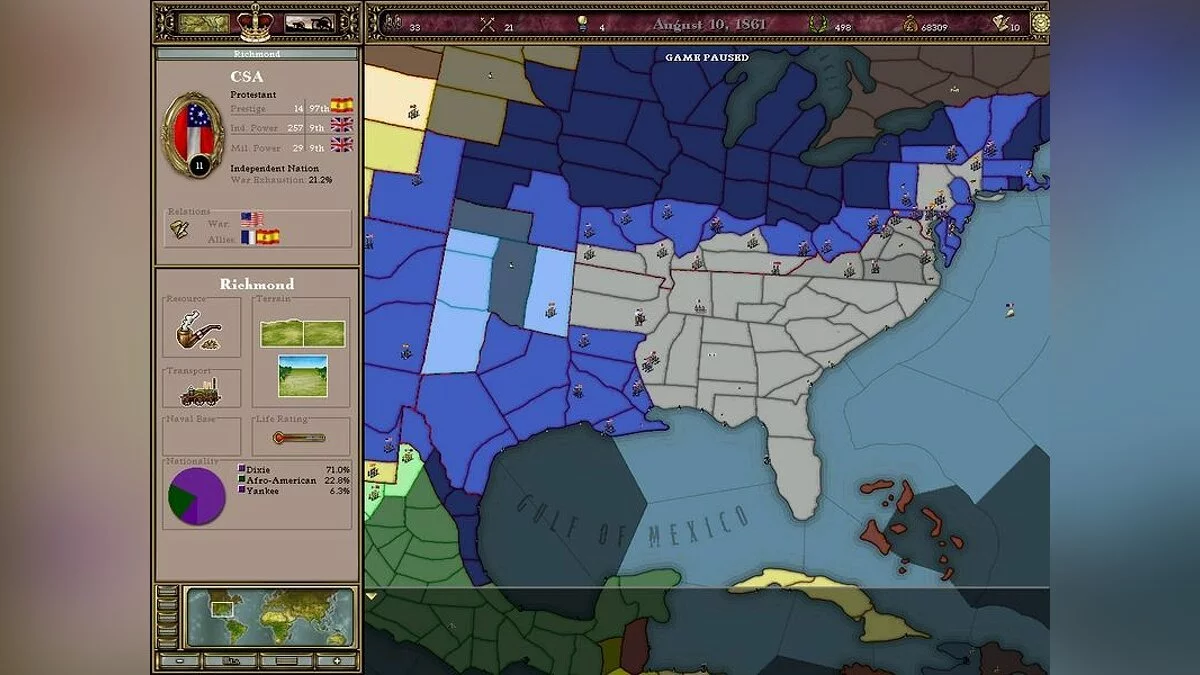Click the Life Rating thermometer gauge

click(x=299, y=438)
